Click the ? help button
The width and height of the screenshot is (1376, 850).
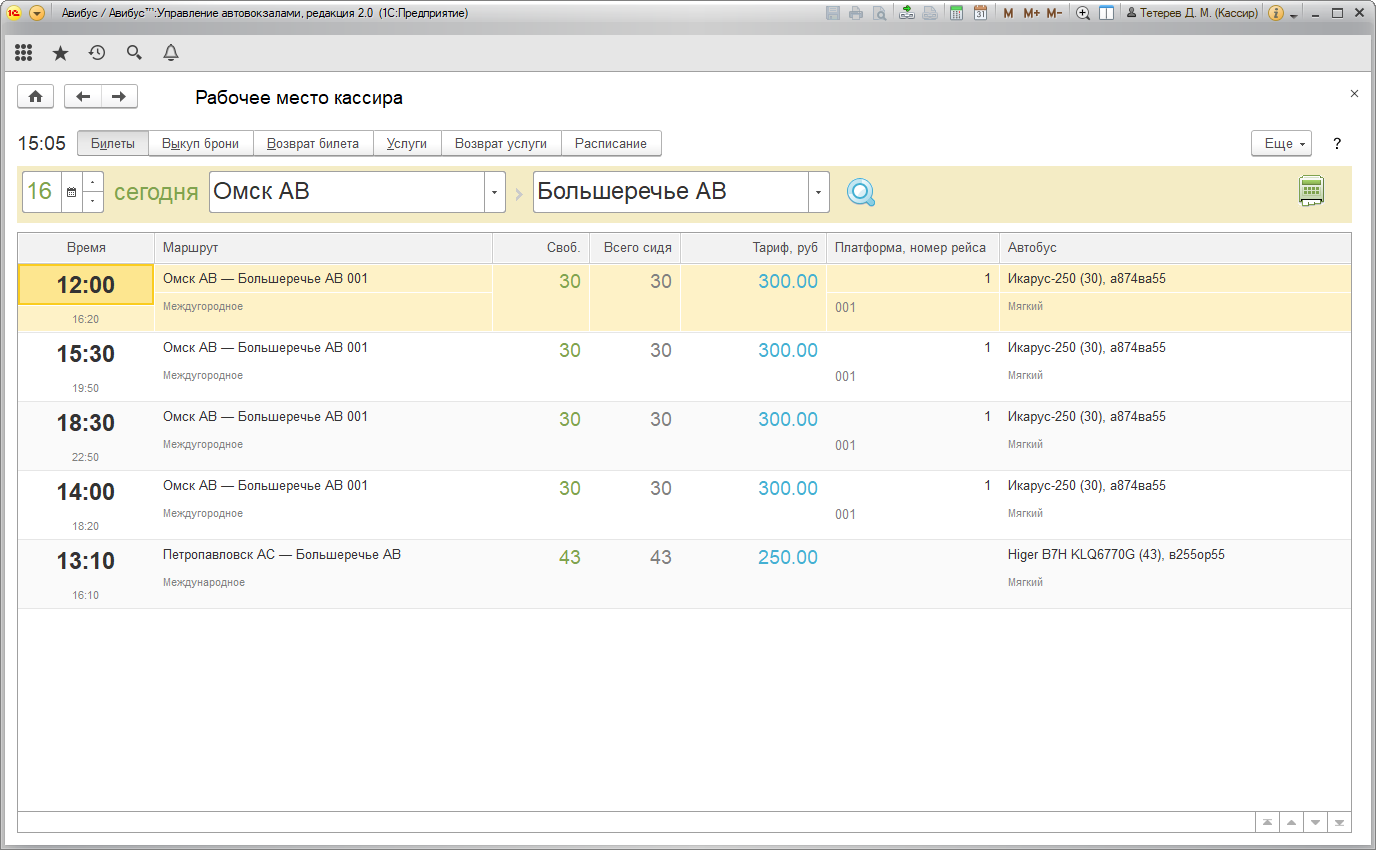[x=1337, y=144]
